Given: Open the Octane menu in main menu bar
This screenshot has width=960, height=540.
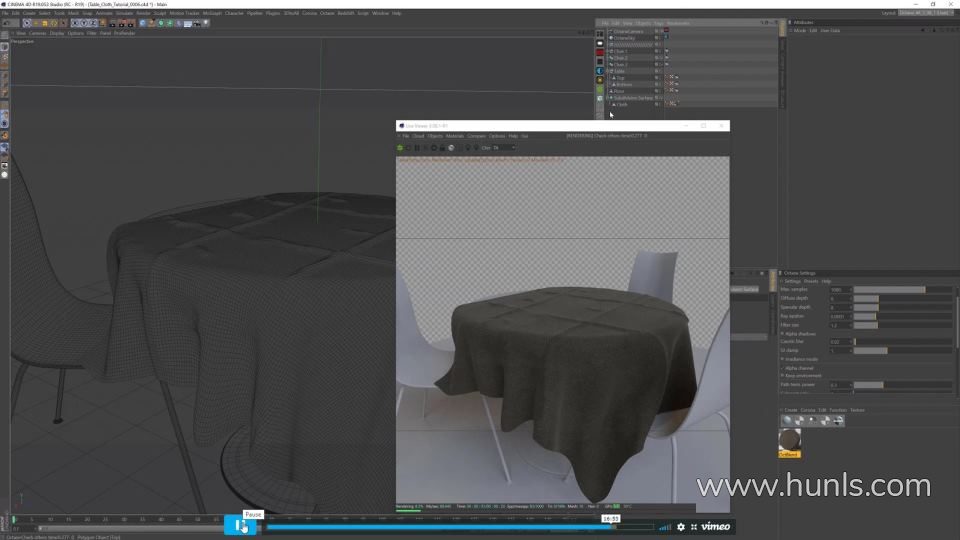Looking at the screenshot, I should (327, 13).
